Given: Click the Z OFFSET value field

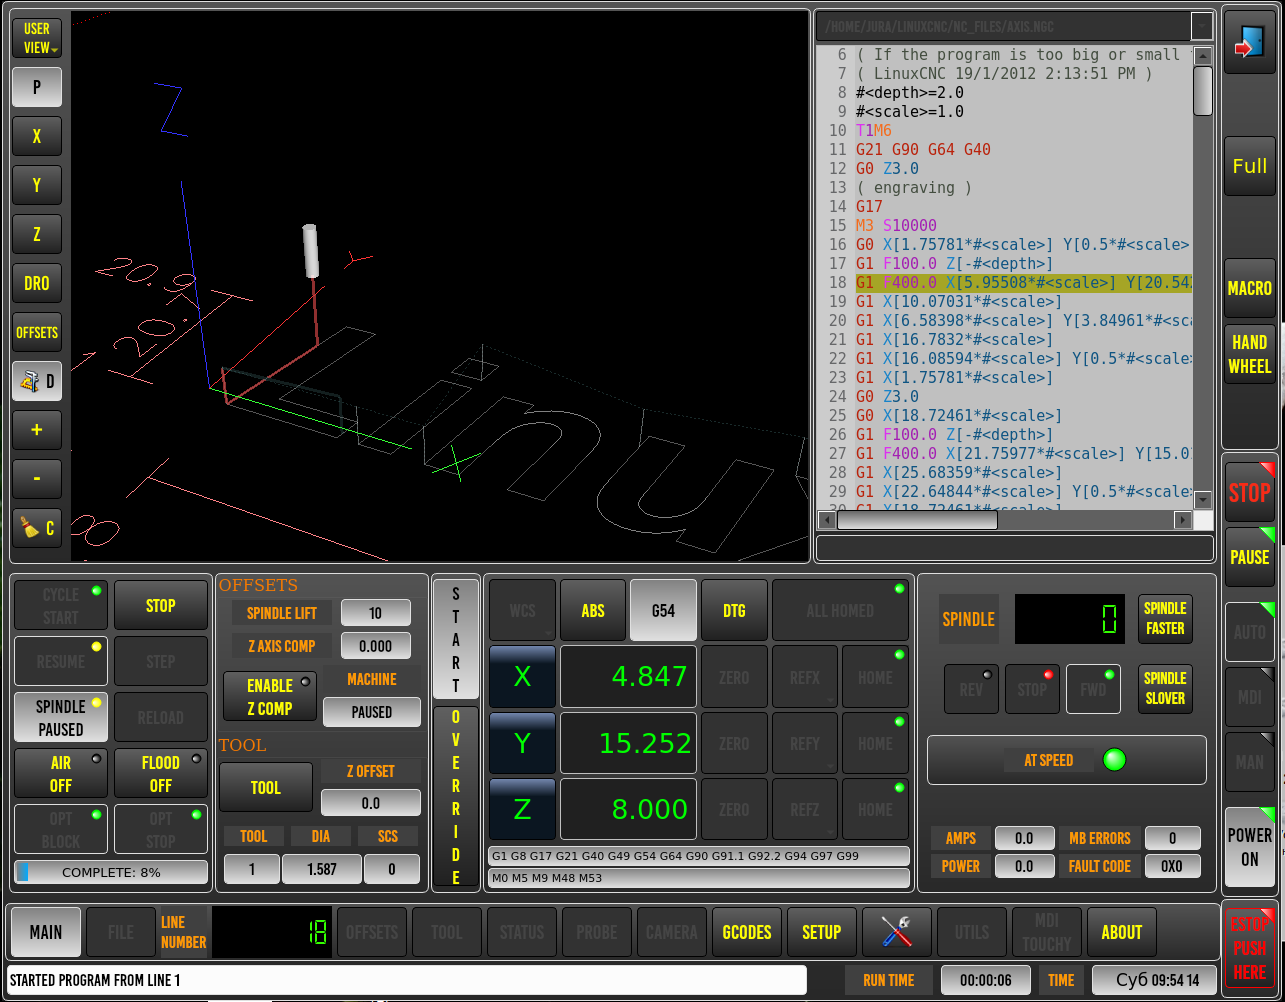Looking at the screenshot, I should 371,803.
